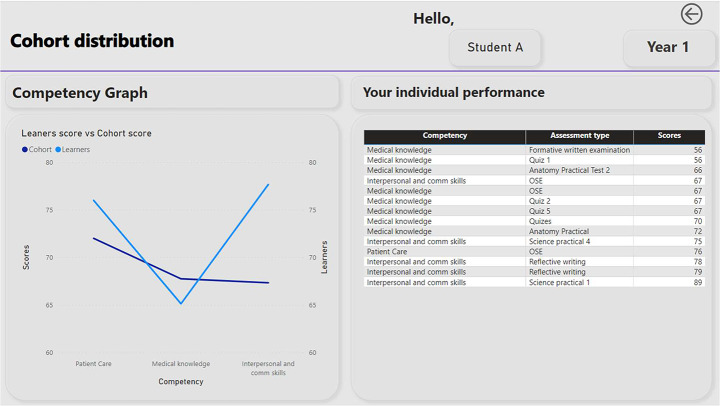Click 'Your individual performance' panel heading

(454, 92)
